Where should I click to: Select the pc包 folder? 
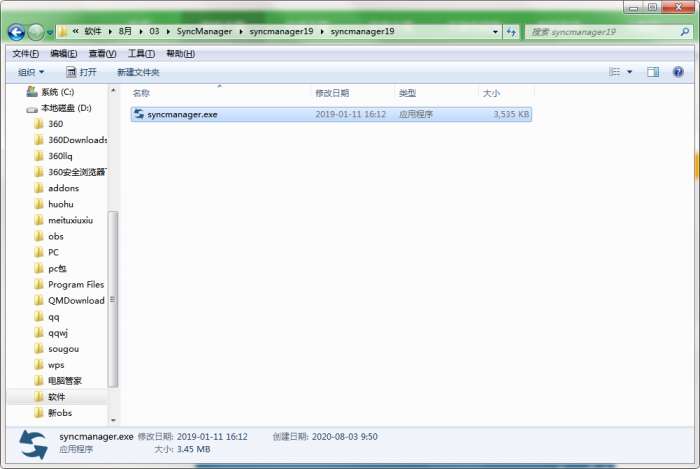click(57, 269)
